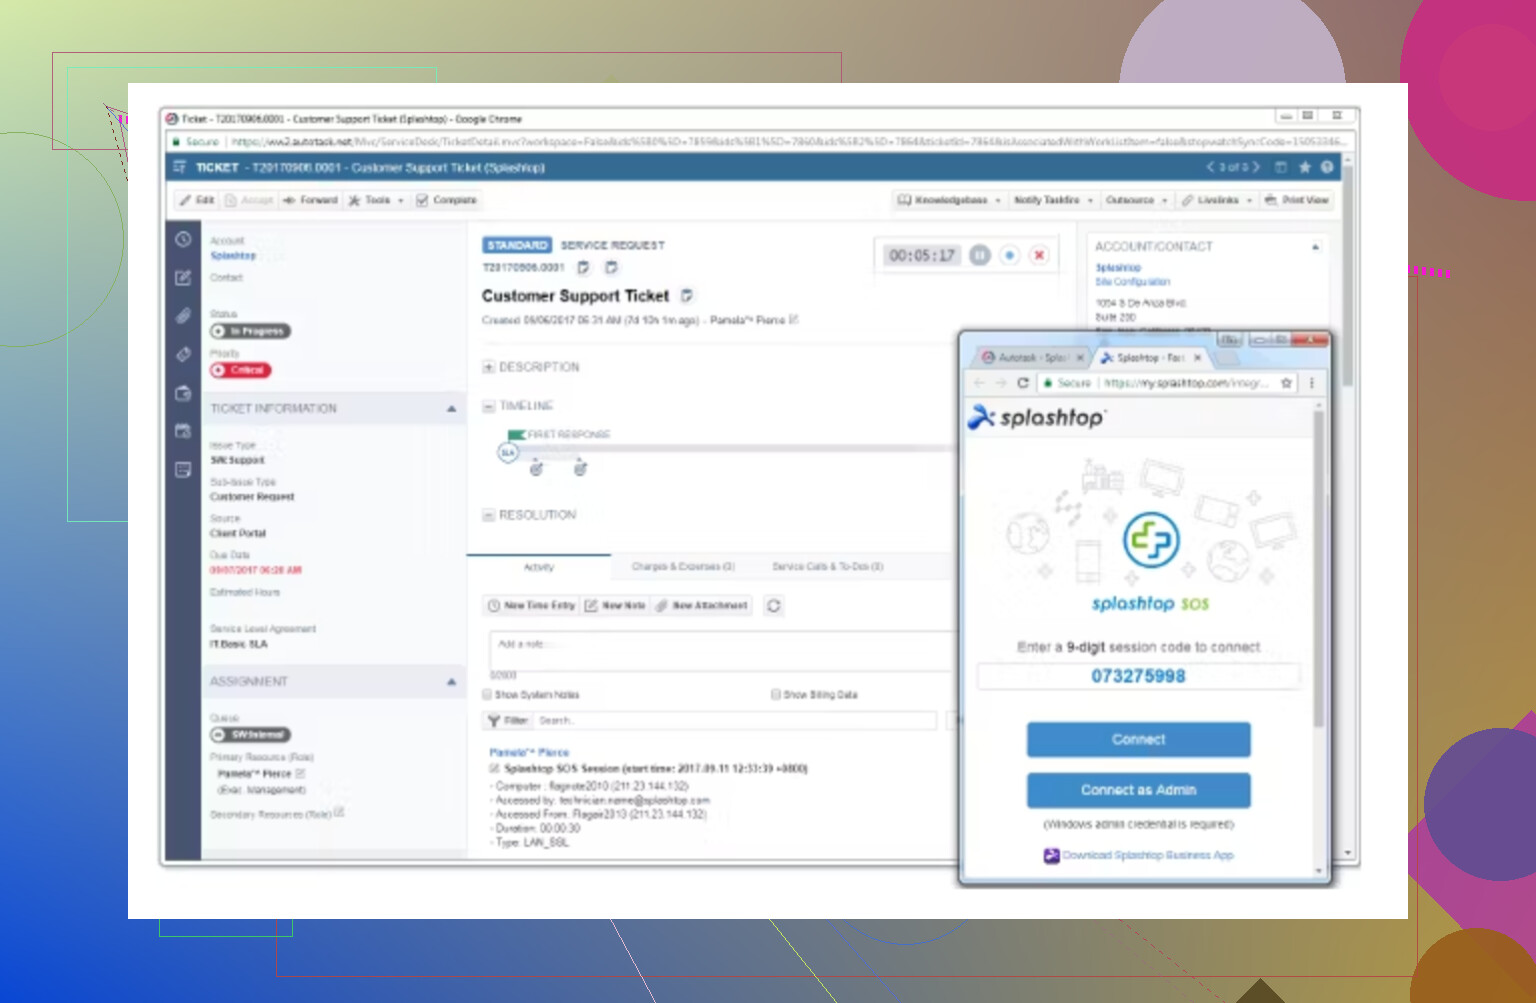The image size is (1536, 1003).
Task: Copy the Customer Support Ticket title using its icon
Action: coord(687,296)
